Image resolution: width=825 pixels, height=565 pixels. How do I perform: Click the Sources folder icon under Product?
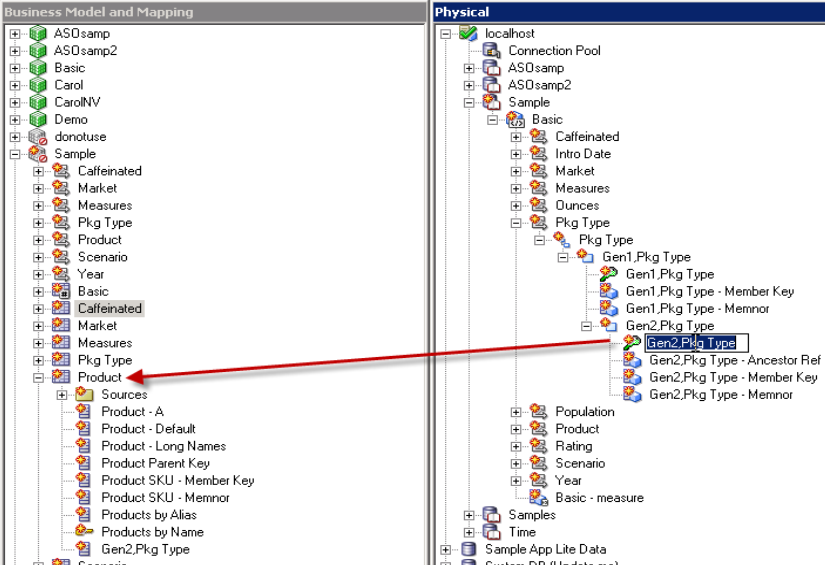85,395
